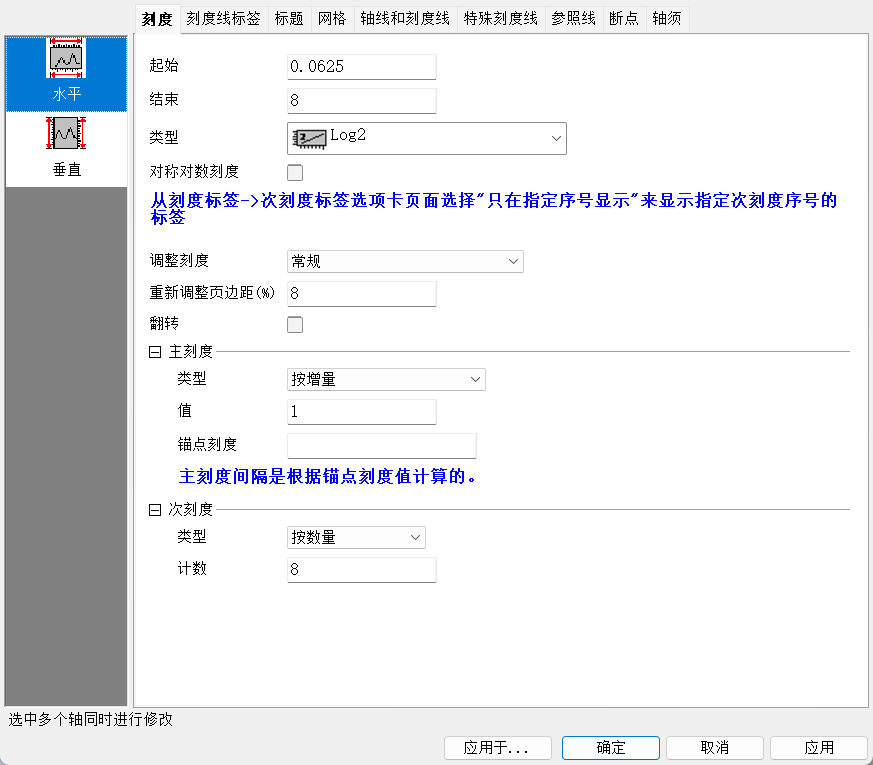The image size is (873, 765).
Task: Collapse the 主刻度 section
Action: (x=155, y=352)
